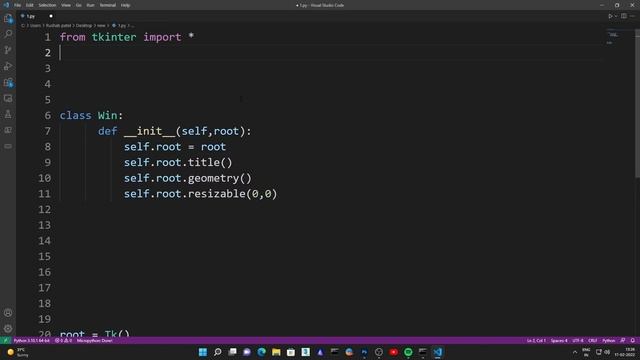This screenshot has height=360, width=640.
Task: Open the Manage gear icon
Action: [x=8, y=329]
